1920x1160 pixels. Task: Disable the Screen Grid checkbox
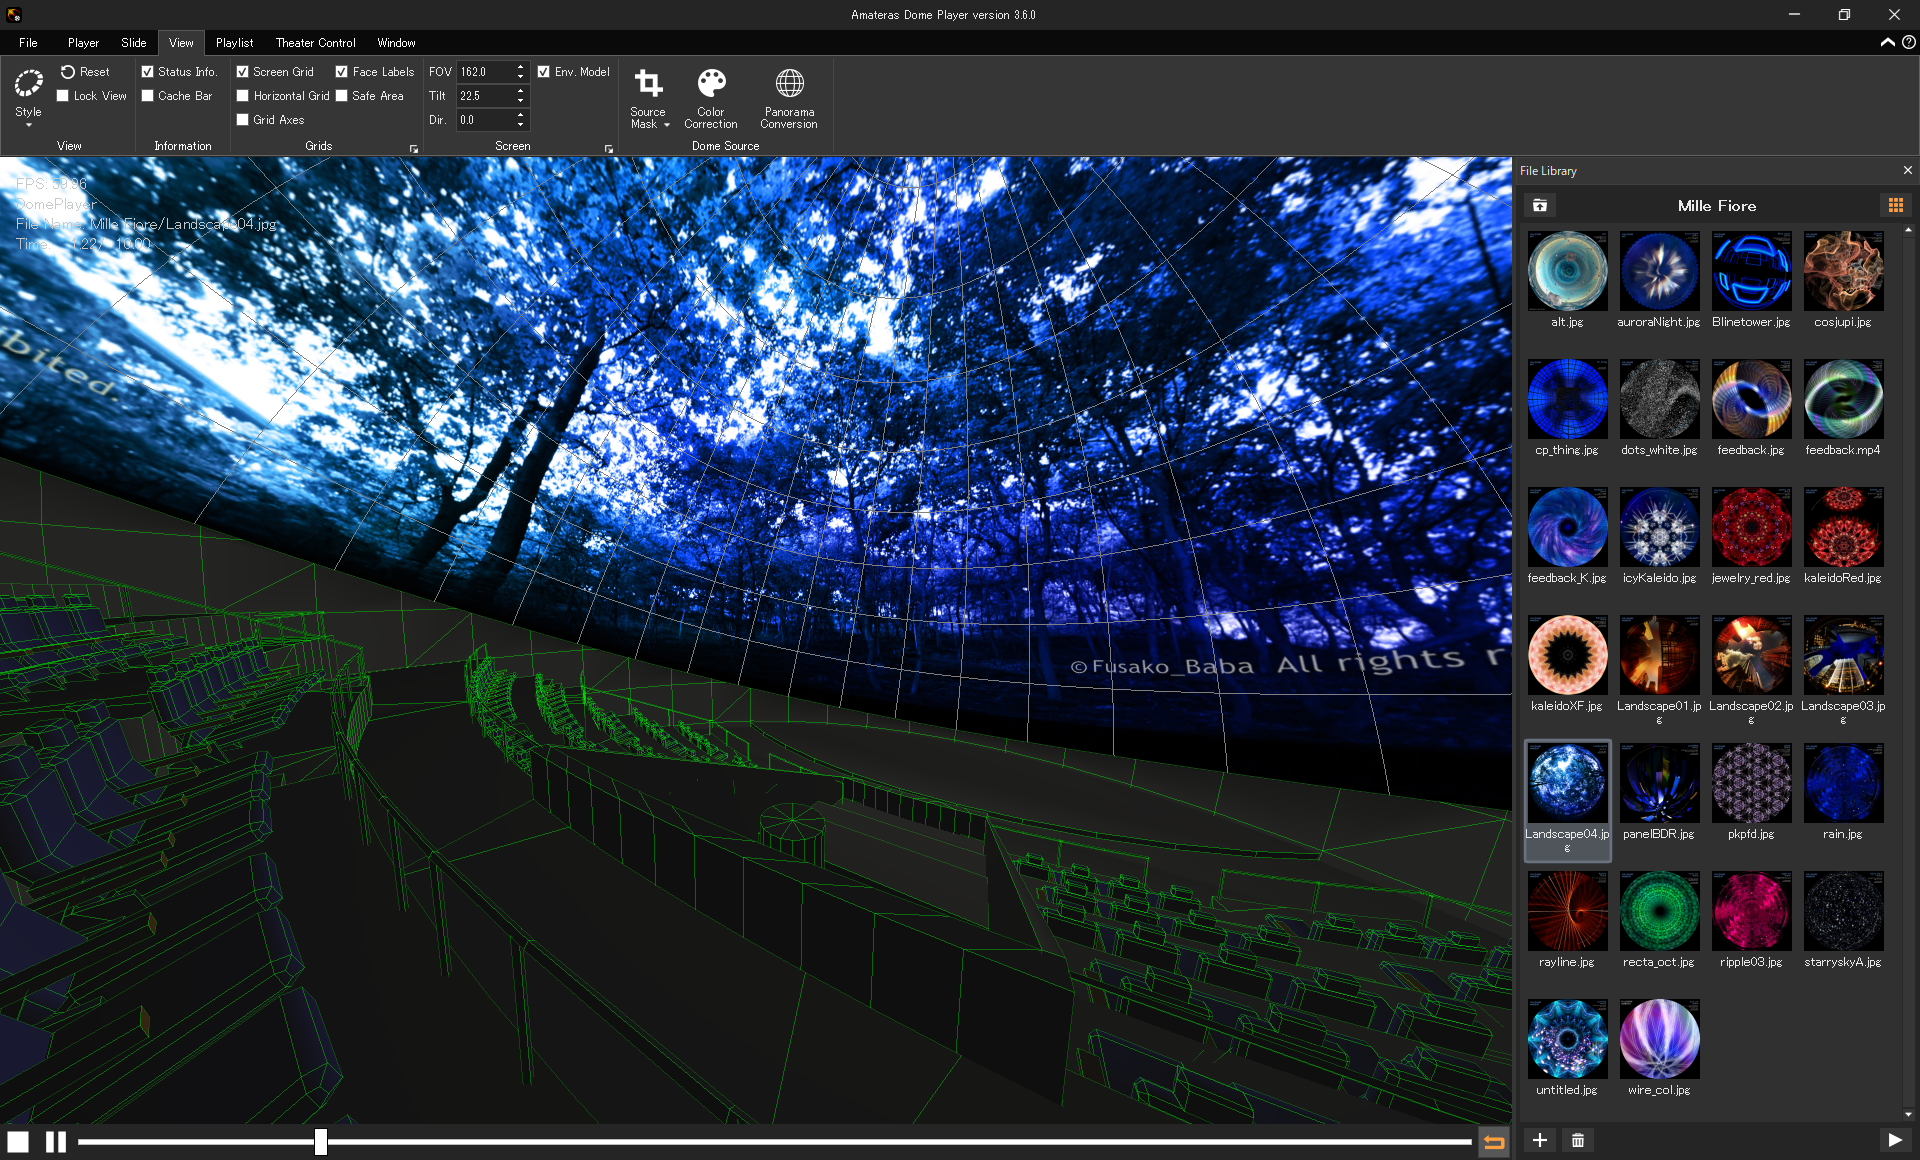(x=243, y=72)
